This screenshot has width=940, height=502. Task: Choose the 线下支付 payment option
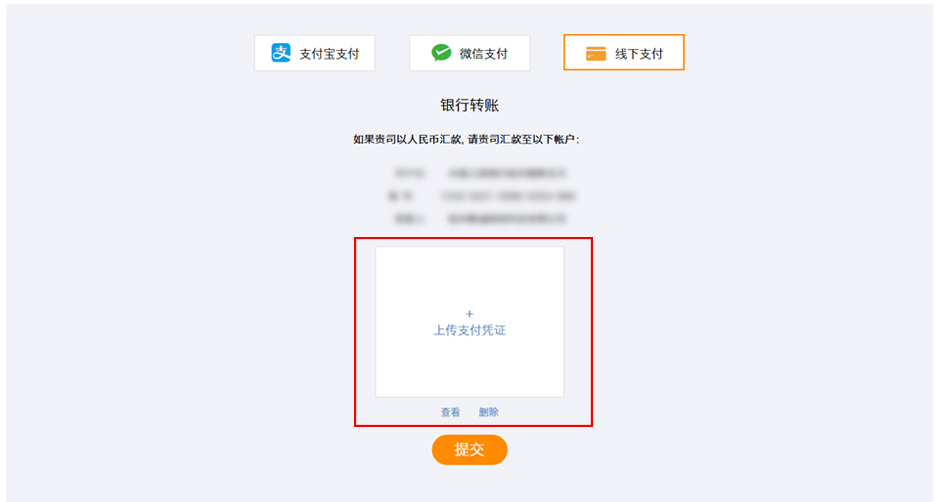pos(623,53)
